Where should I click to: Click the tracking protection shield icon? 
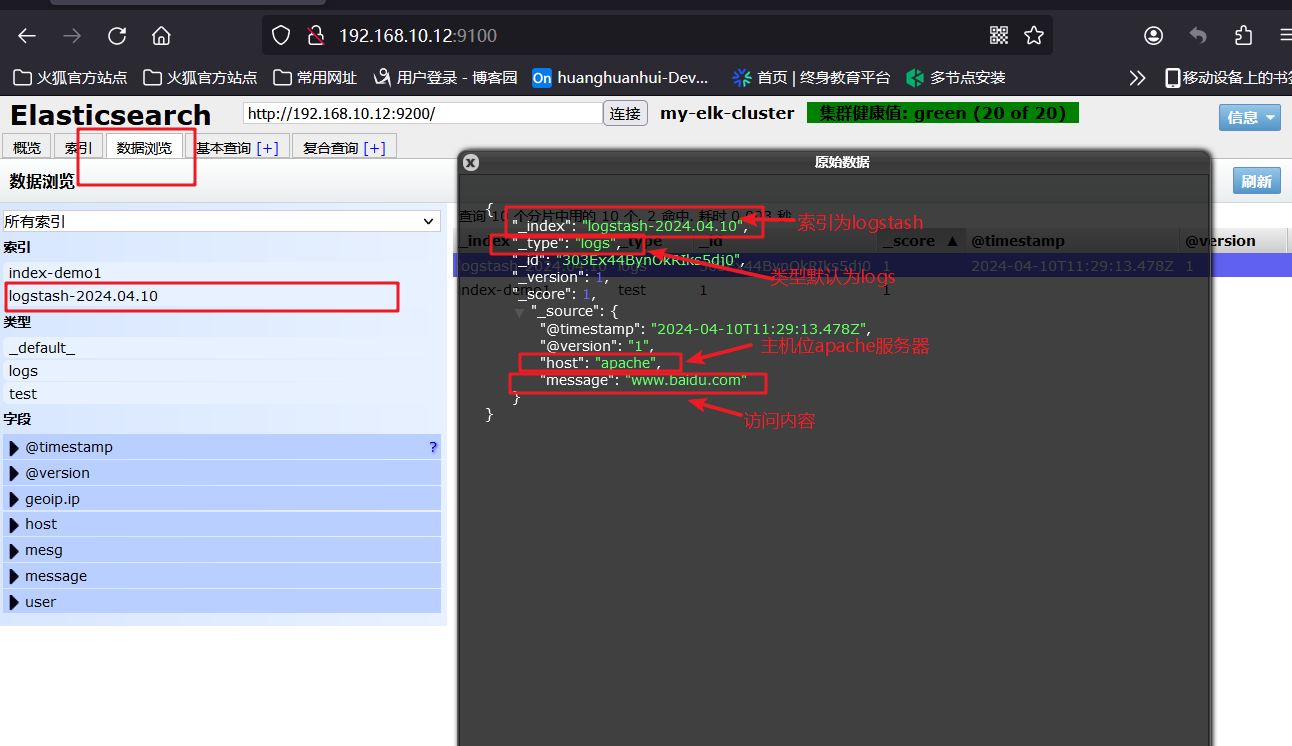click(281, 36)
